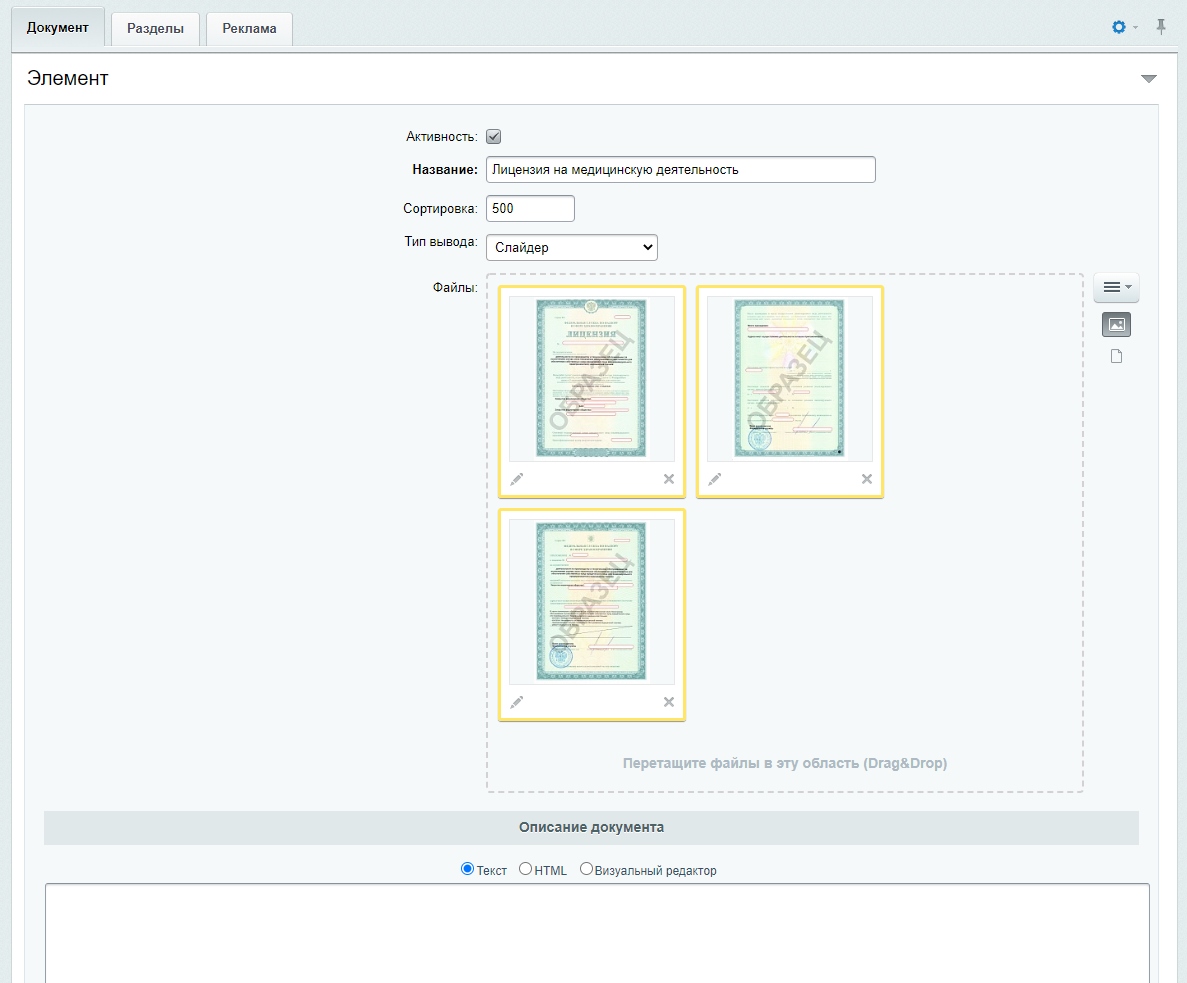1187x983 pixels.
Task: Delete the second uploaded license image
Action: [867, 479]
